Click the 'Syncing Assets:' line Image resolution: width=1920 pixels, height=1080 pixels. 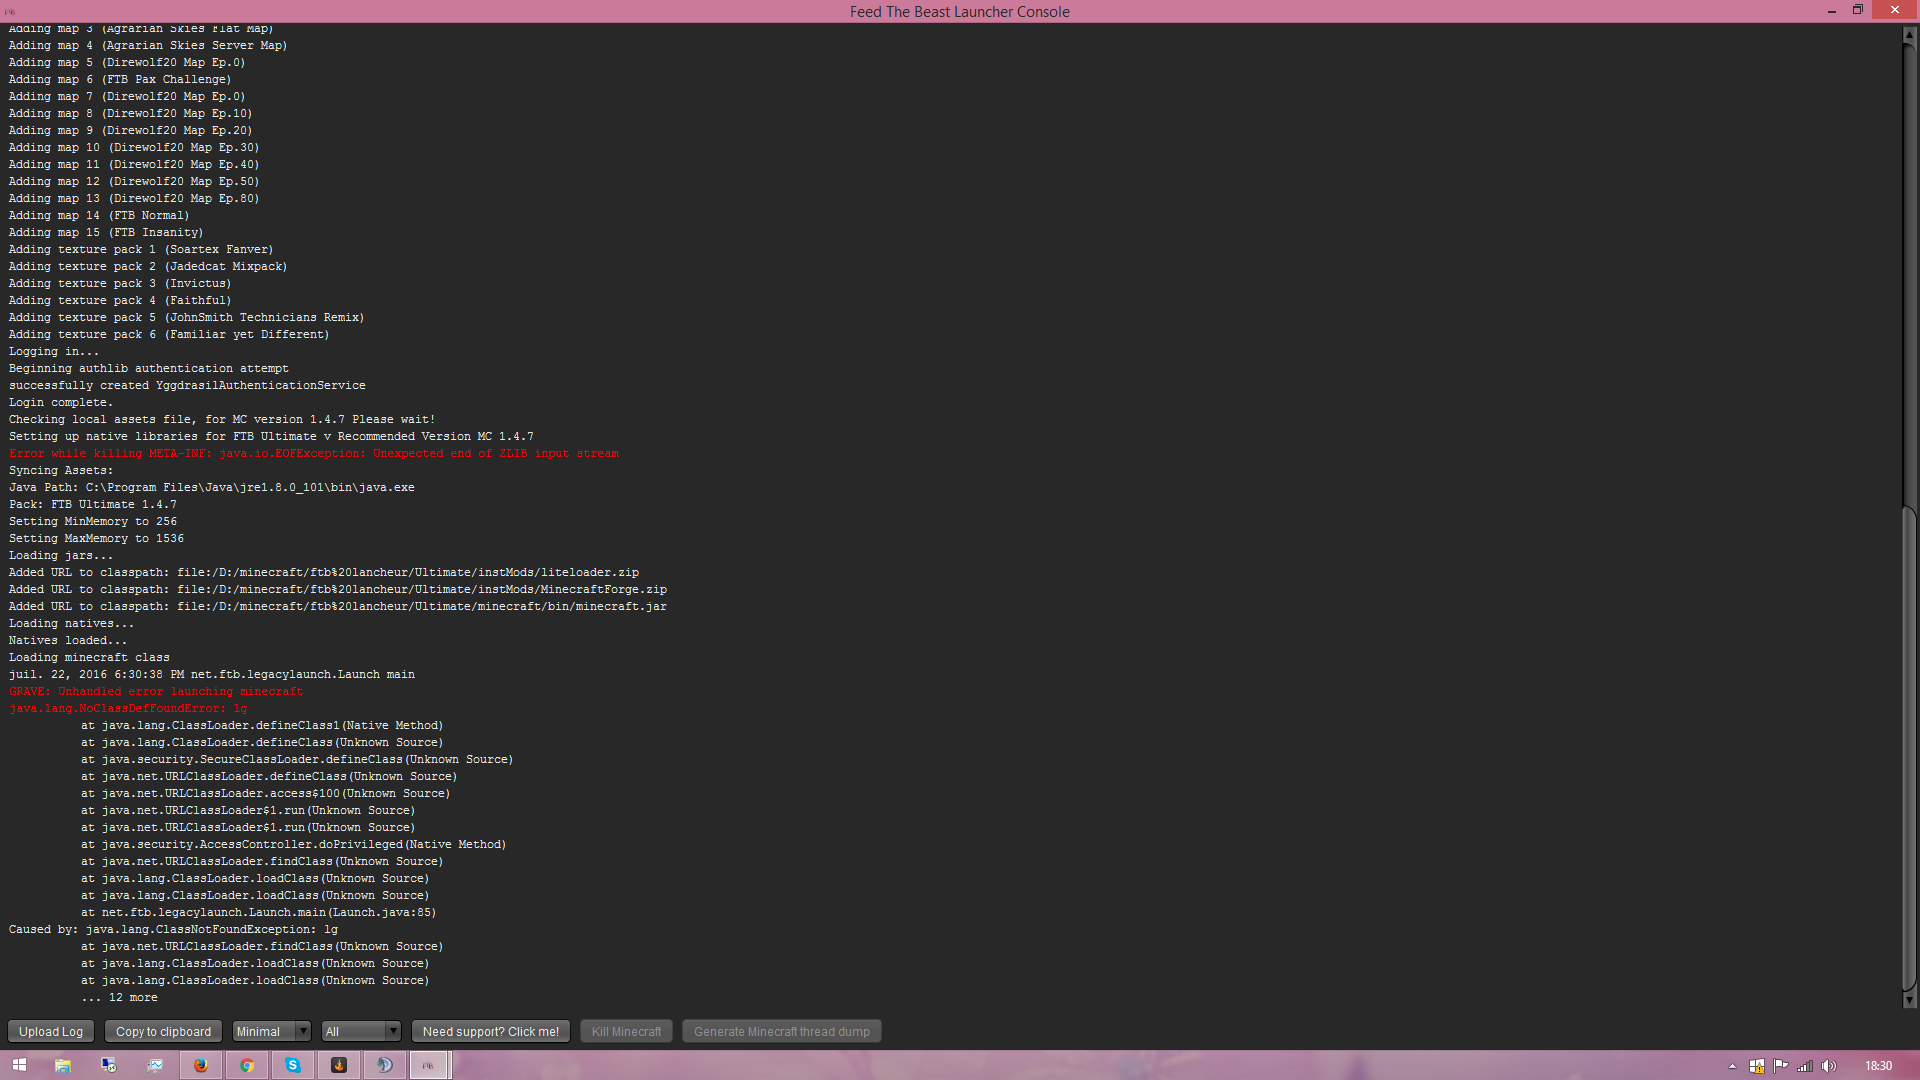point(61,471)
